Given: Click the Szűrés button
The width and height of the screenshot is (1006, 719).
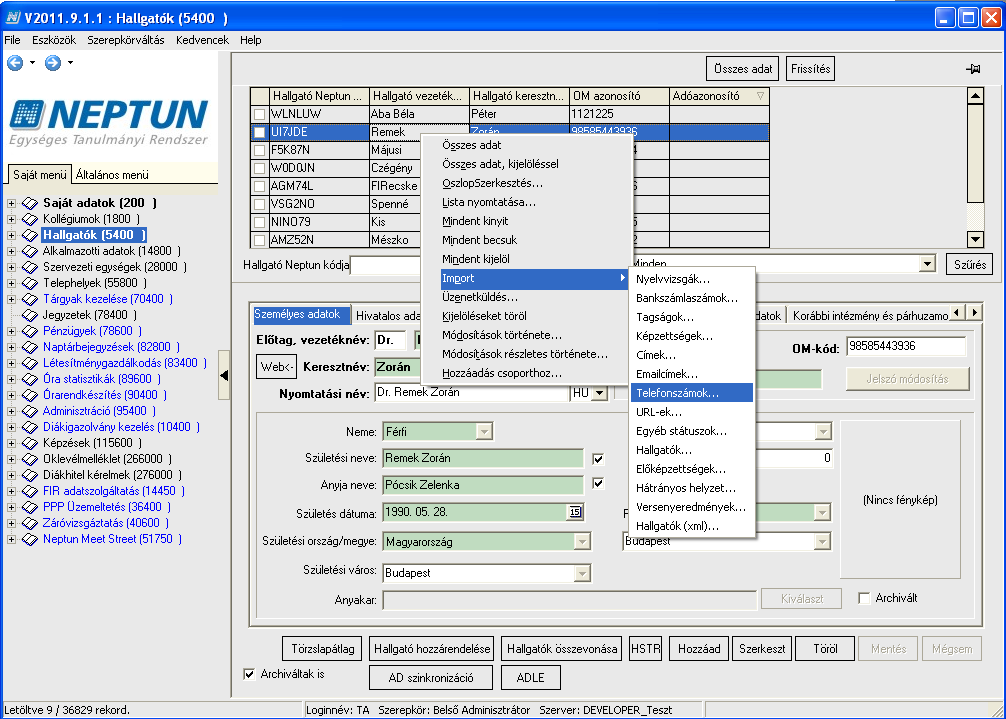Looking at the screenshot, I should [969, 264].
